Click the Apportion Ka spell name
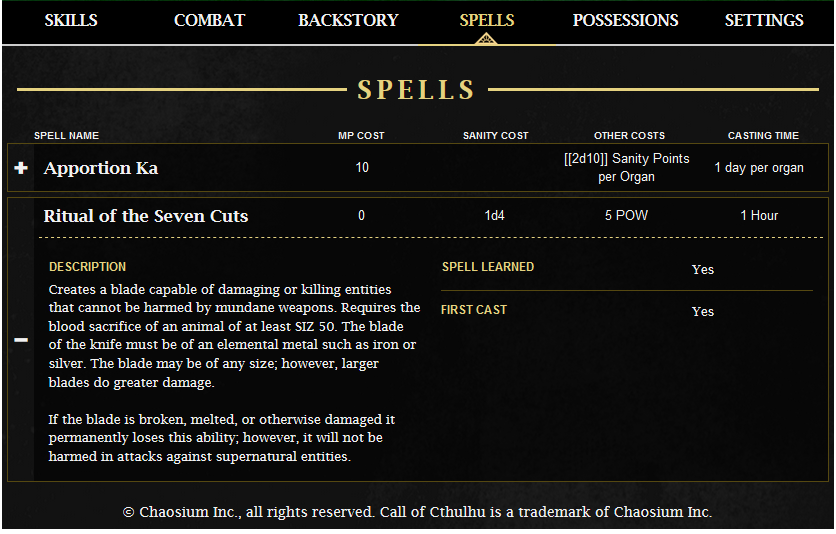836x534 pixels. (x=101, y=168)
